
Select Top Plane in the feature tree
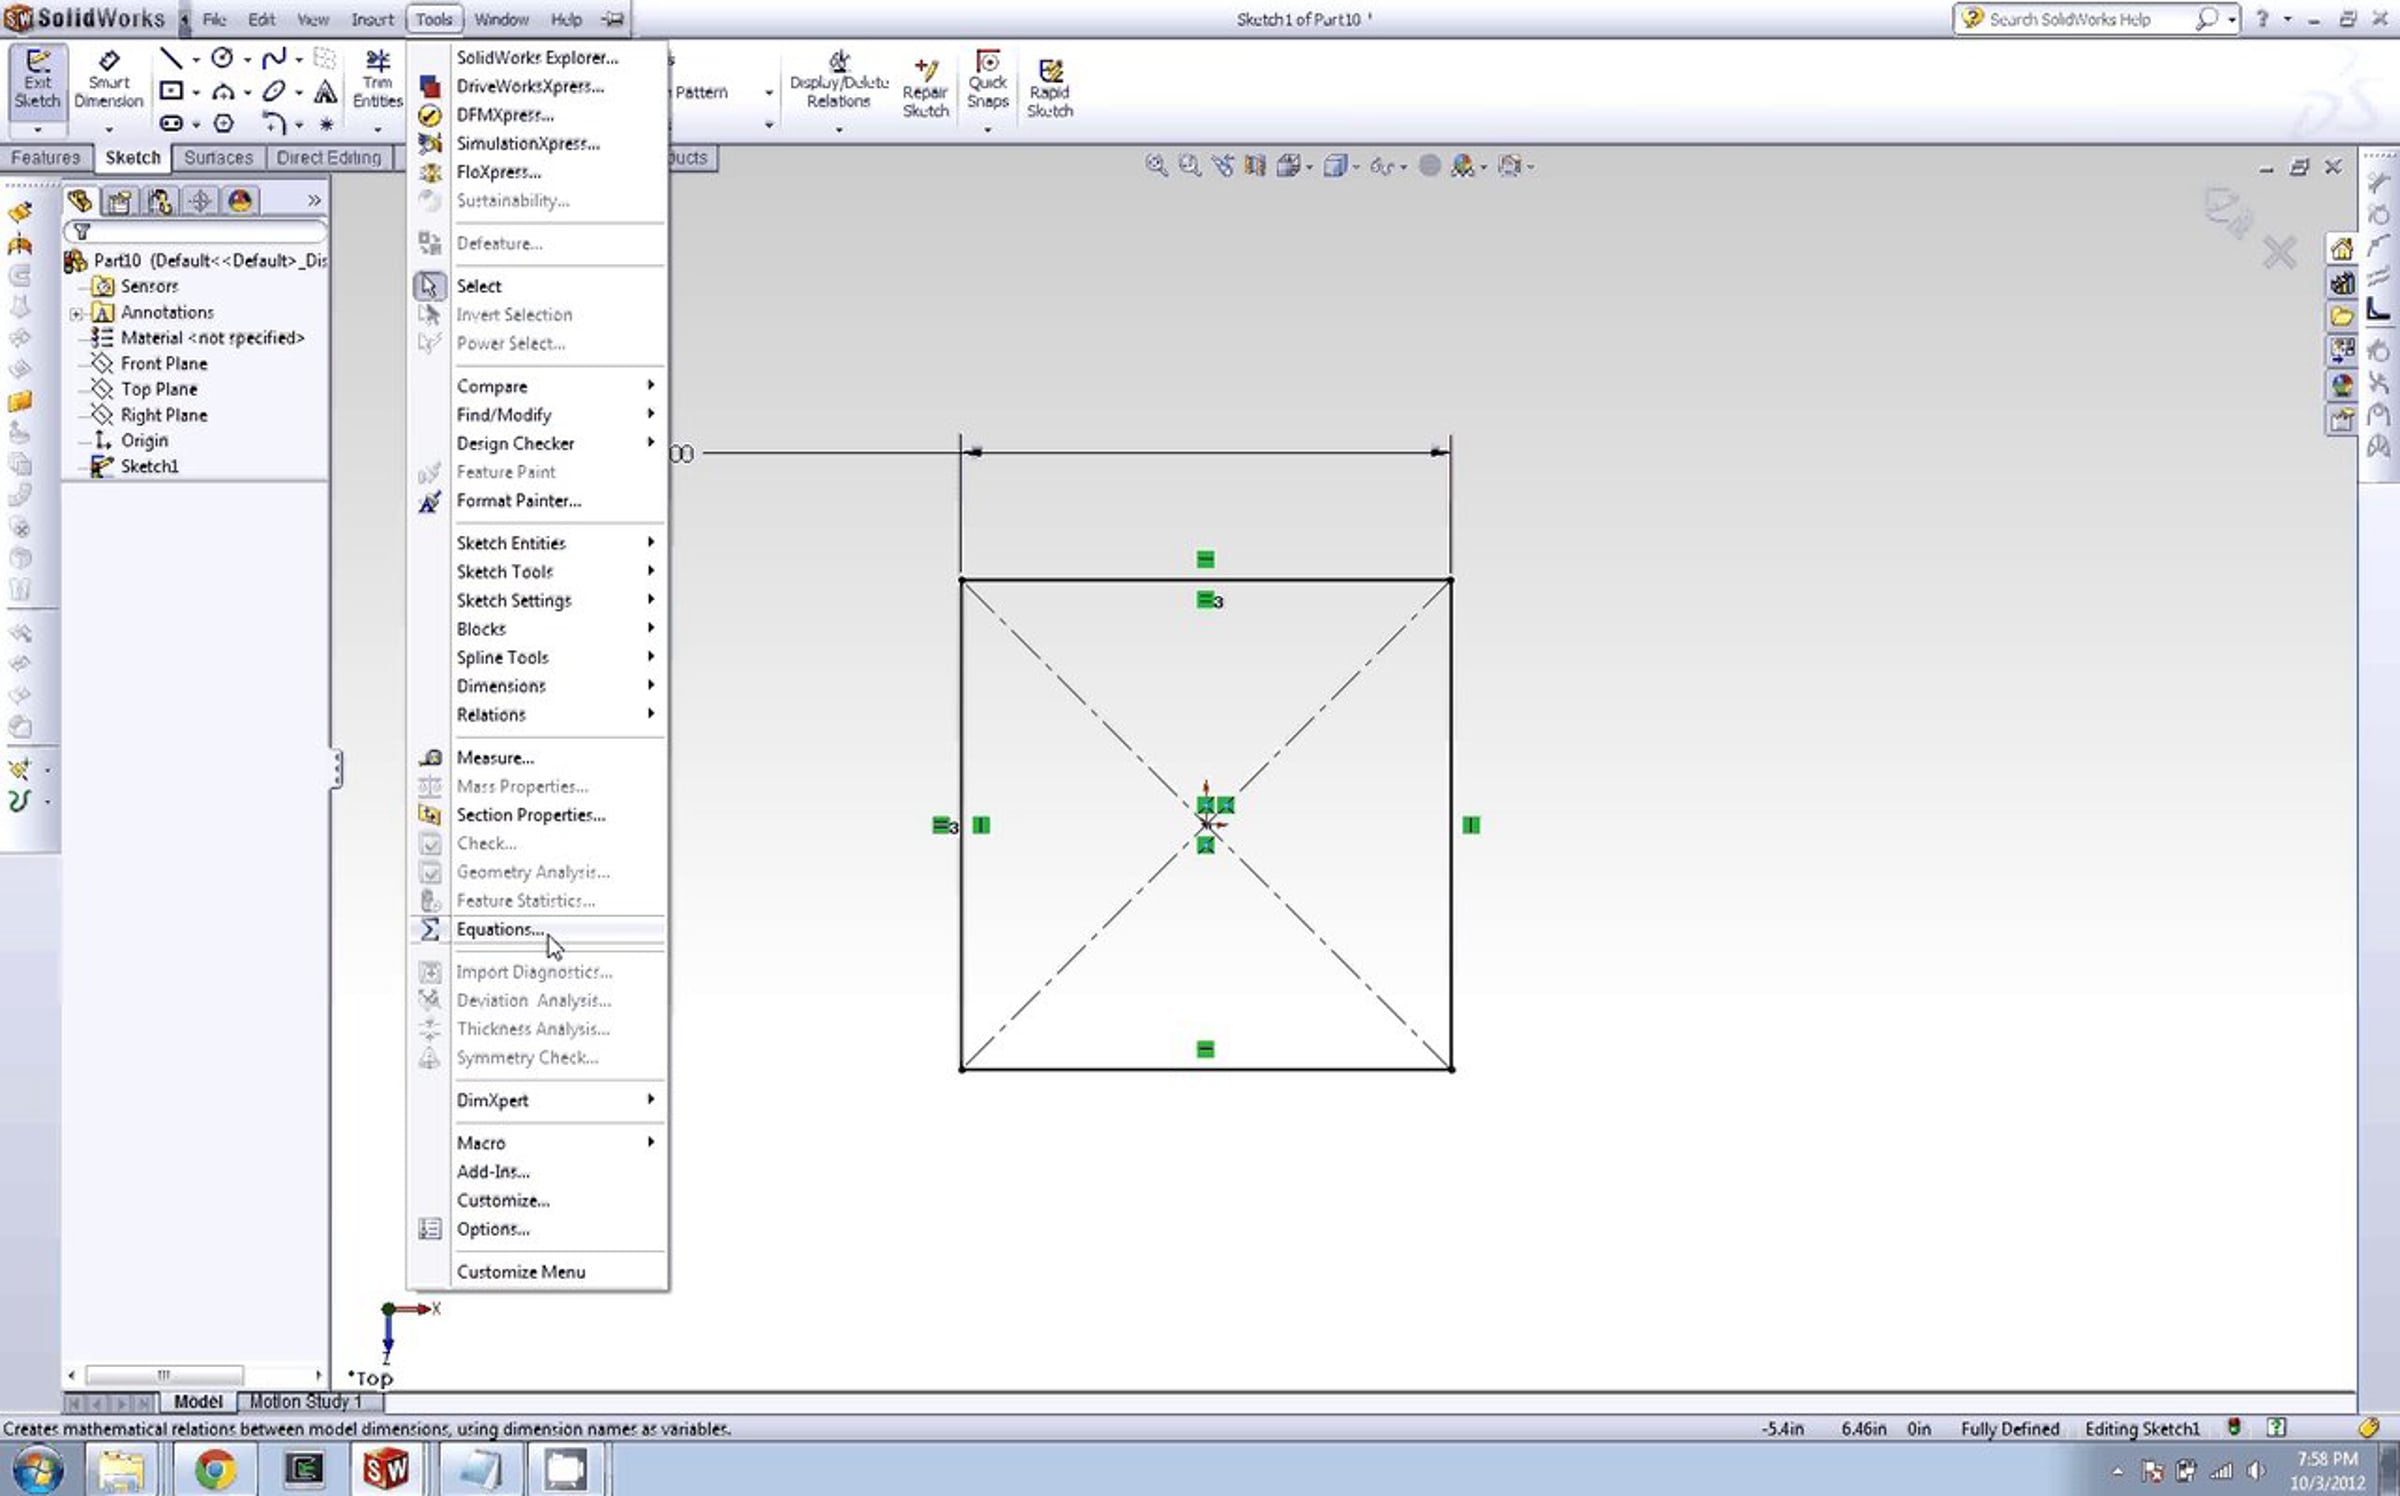point(159,389)
